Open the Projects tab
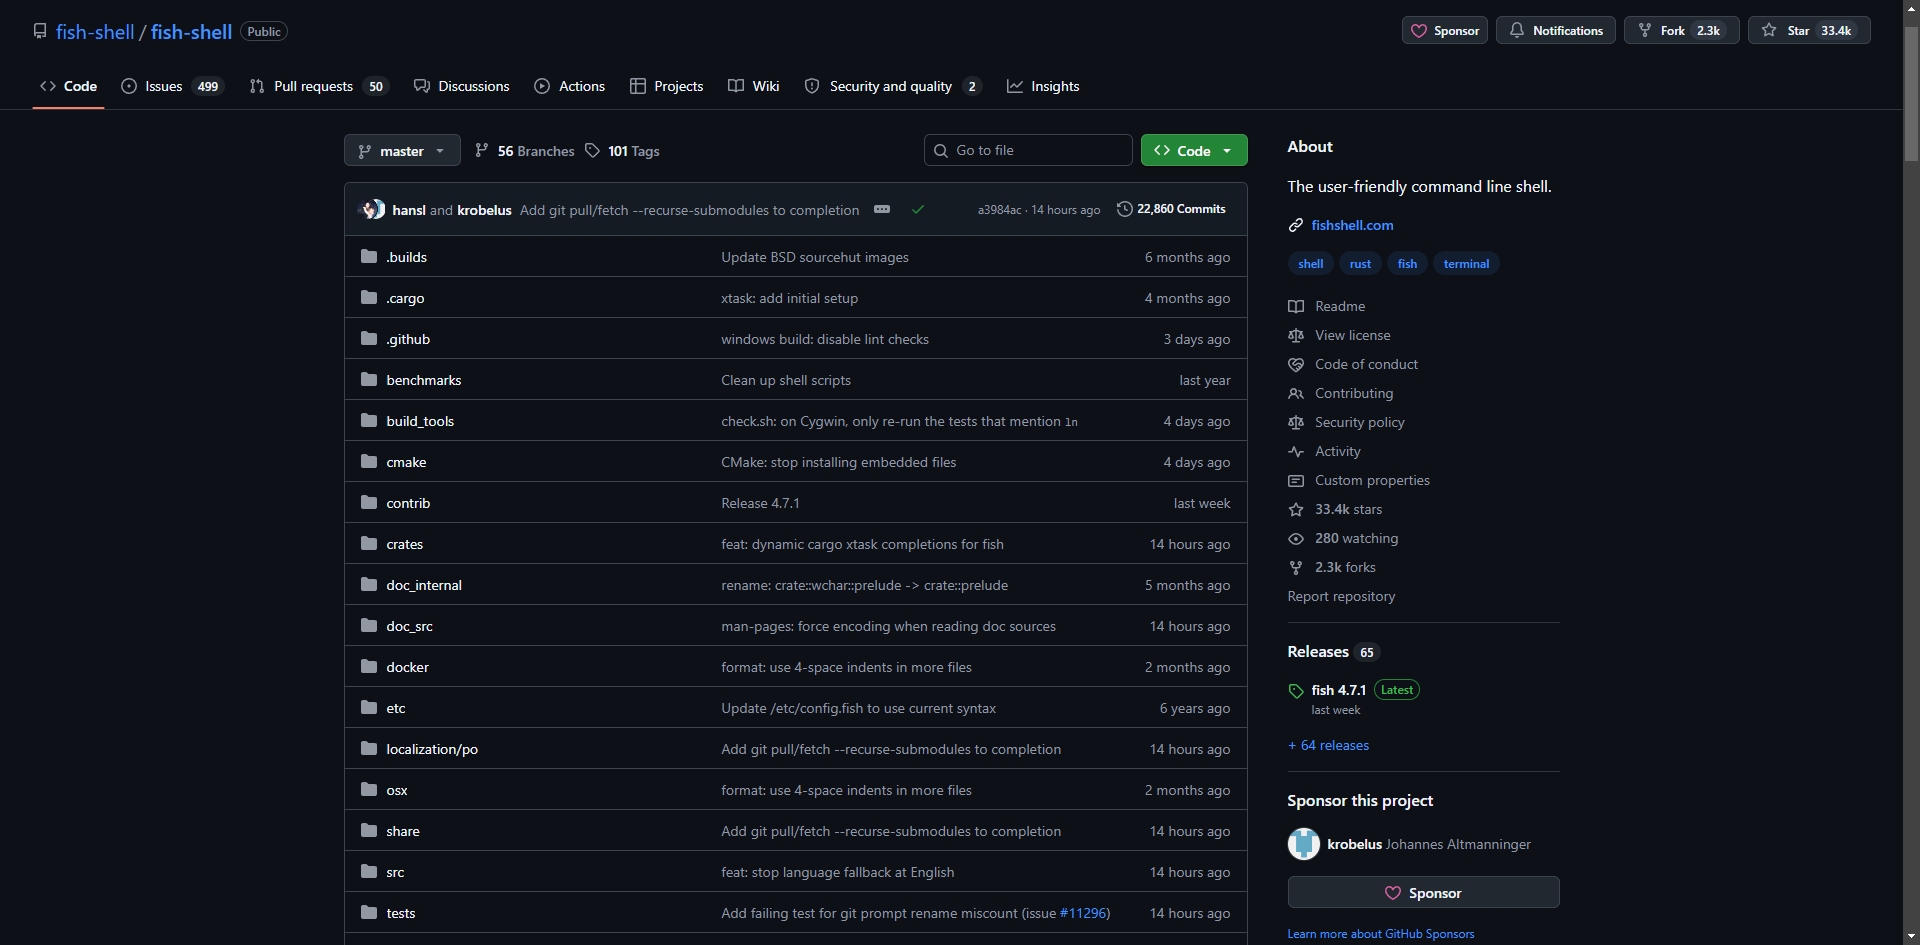 666,86
